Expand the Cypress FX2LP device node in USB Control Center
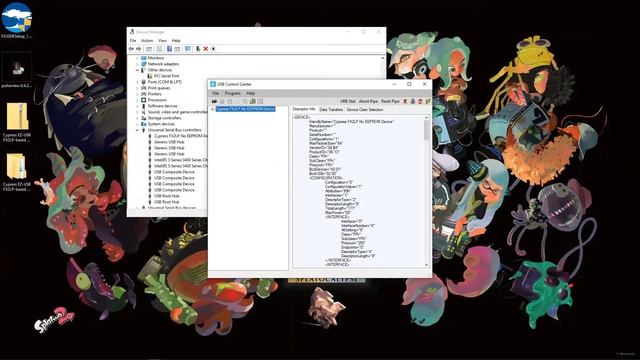Viewport: 640px width, 360px height. (x=212, y=109)
